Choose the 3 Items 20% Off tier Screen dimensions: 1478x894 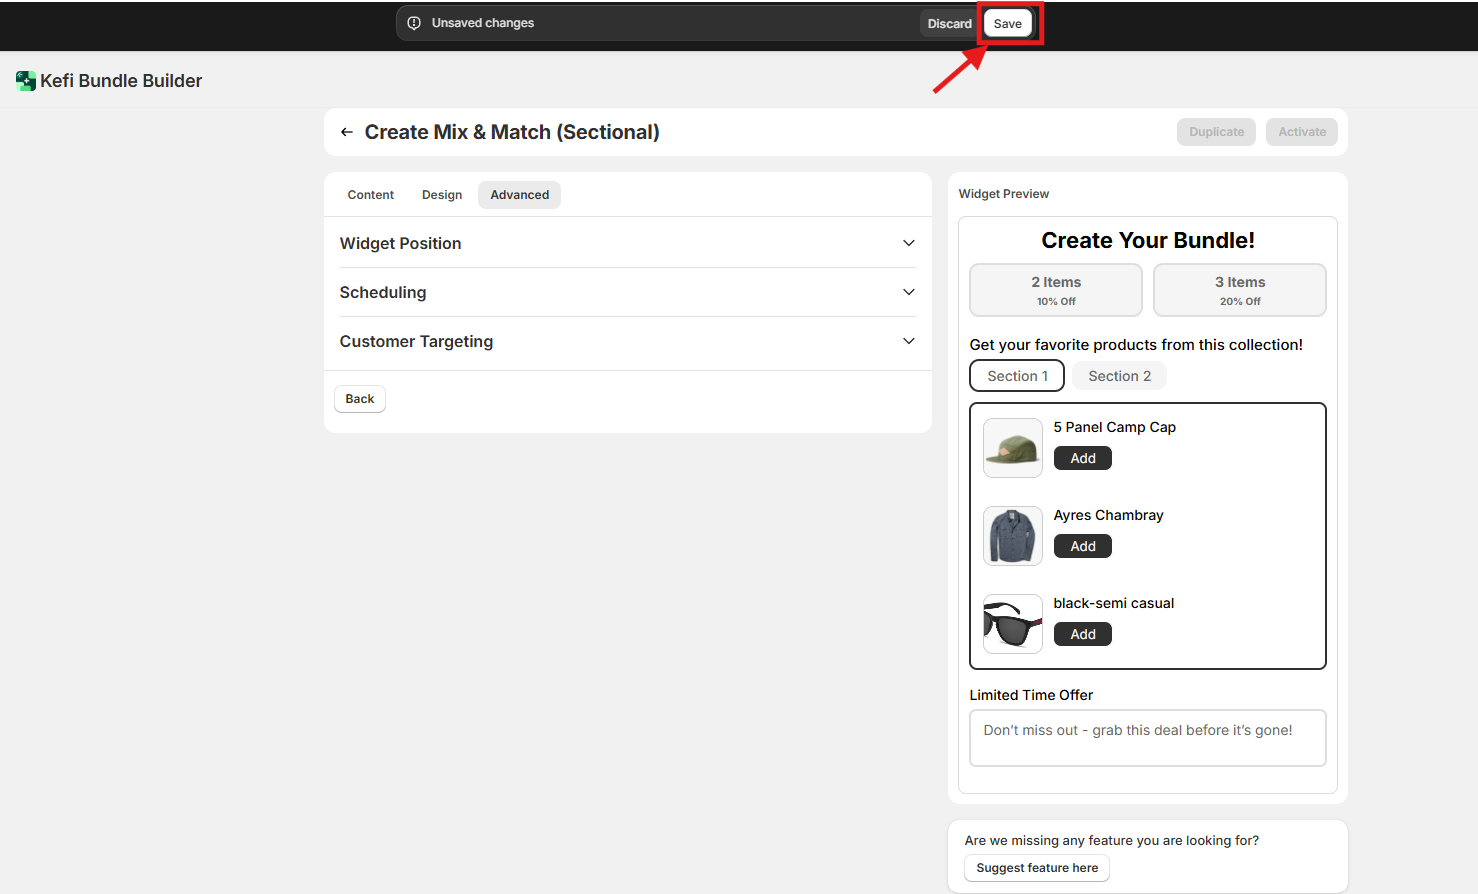tap(1240, 290)
